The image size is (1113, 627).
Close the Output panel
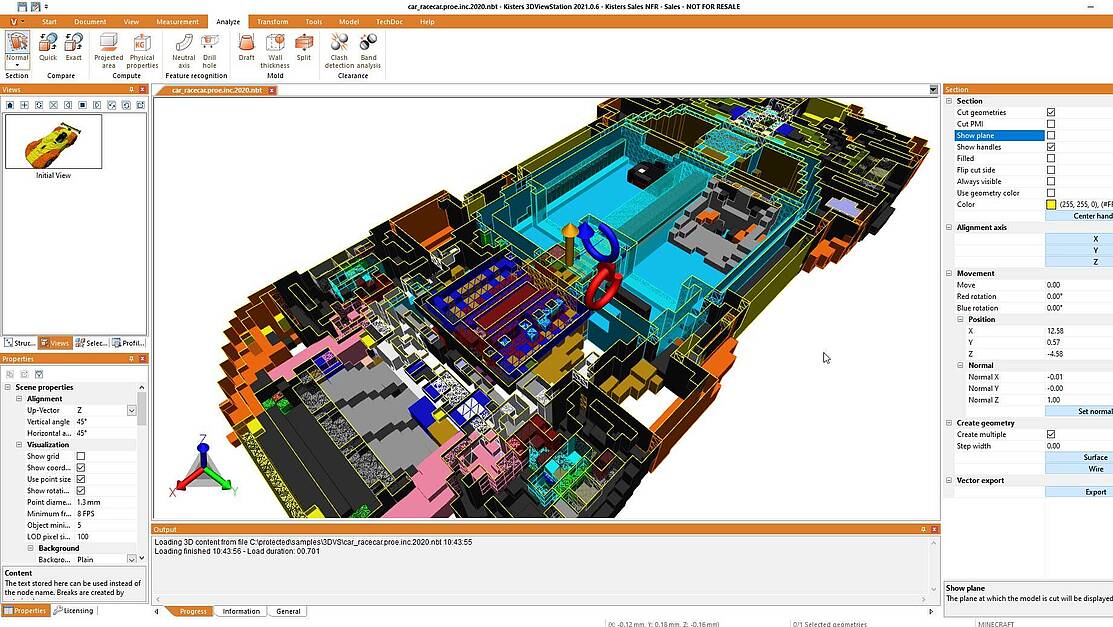pyautogui.click(x=934, y=529)
